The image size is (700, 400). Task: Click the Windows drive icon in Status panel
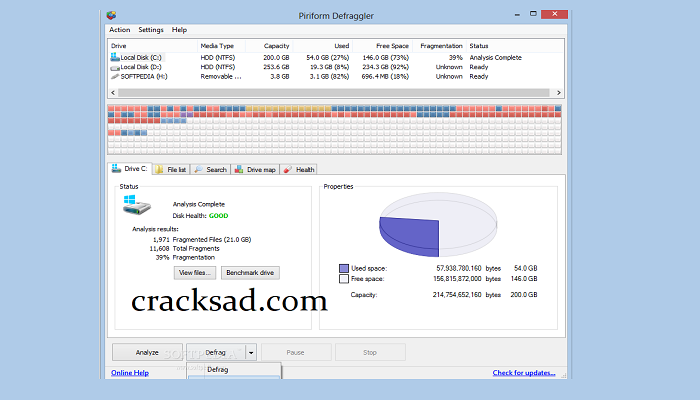click(x=137, y=205)
